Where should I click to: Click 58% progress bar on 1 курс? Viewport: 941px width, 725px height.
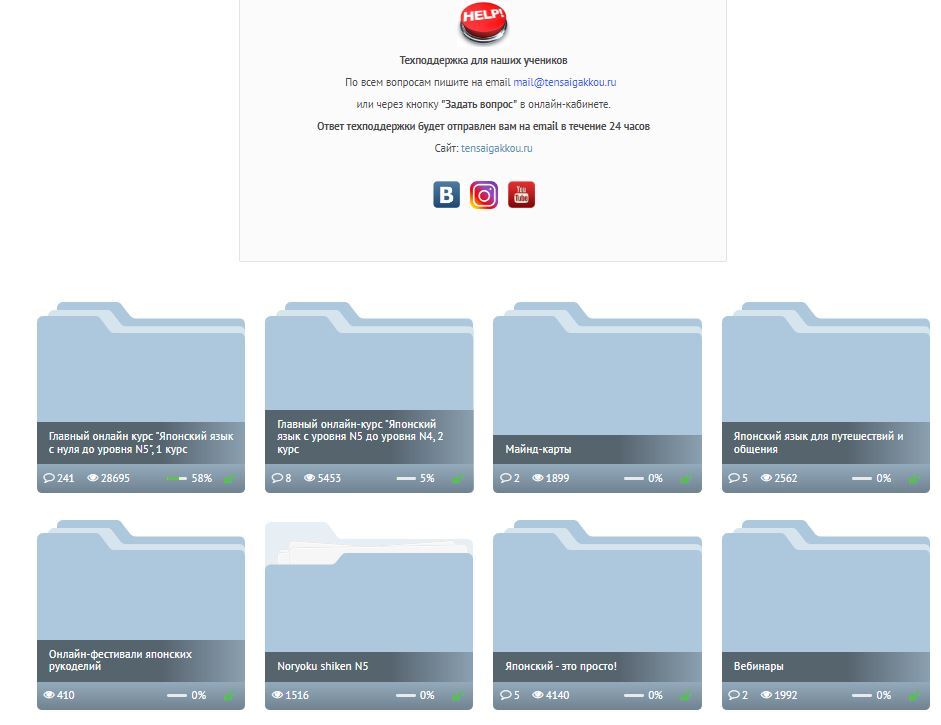coord(177,479)
